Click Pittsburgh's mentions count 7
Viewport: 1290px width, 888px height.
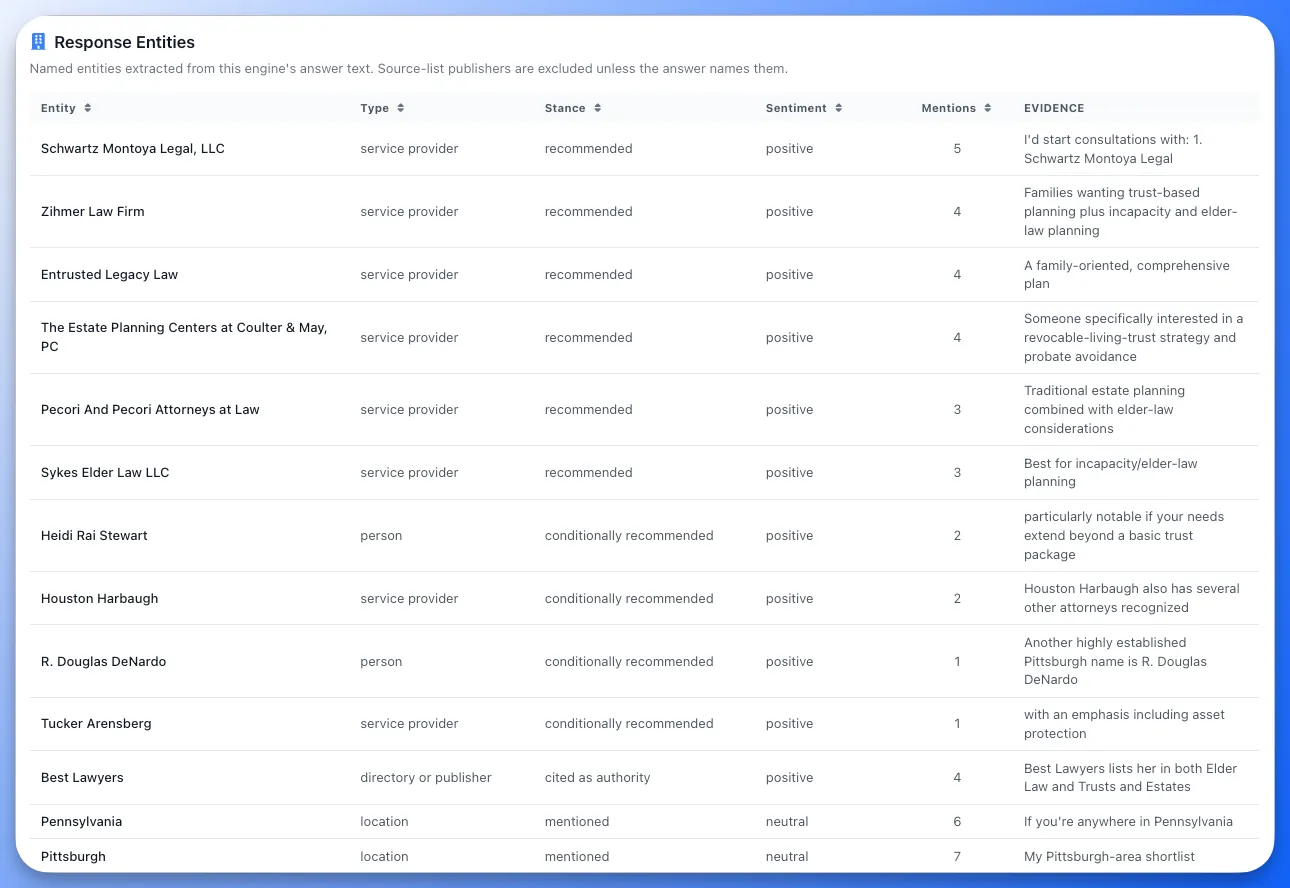click(957, 857)
